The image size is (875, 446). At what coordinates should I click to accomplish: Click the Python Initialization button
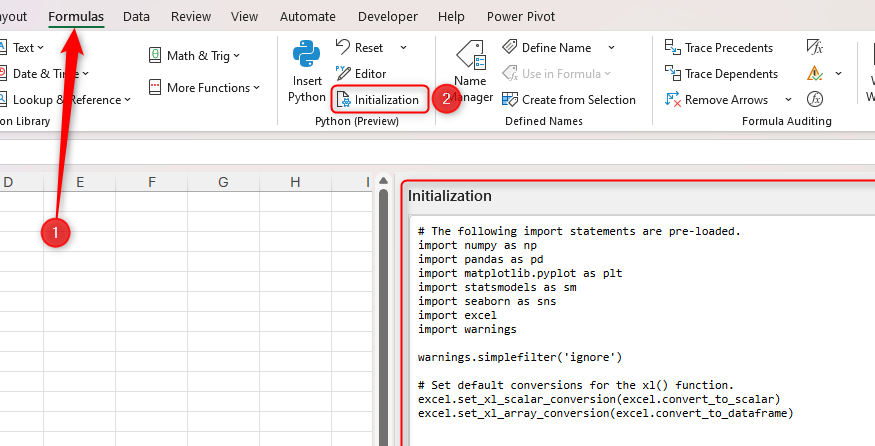click(x=380, y=100)
